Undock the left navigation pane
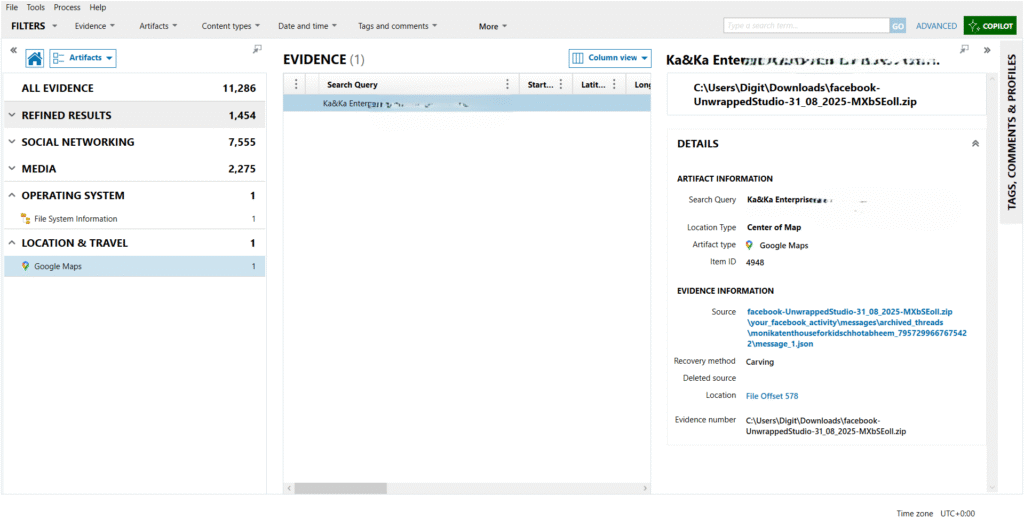This screenshot has height=526, width=1024. pyautogui.click(x=257, y=49)
